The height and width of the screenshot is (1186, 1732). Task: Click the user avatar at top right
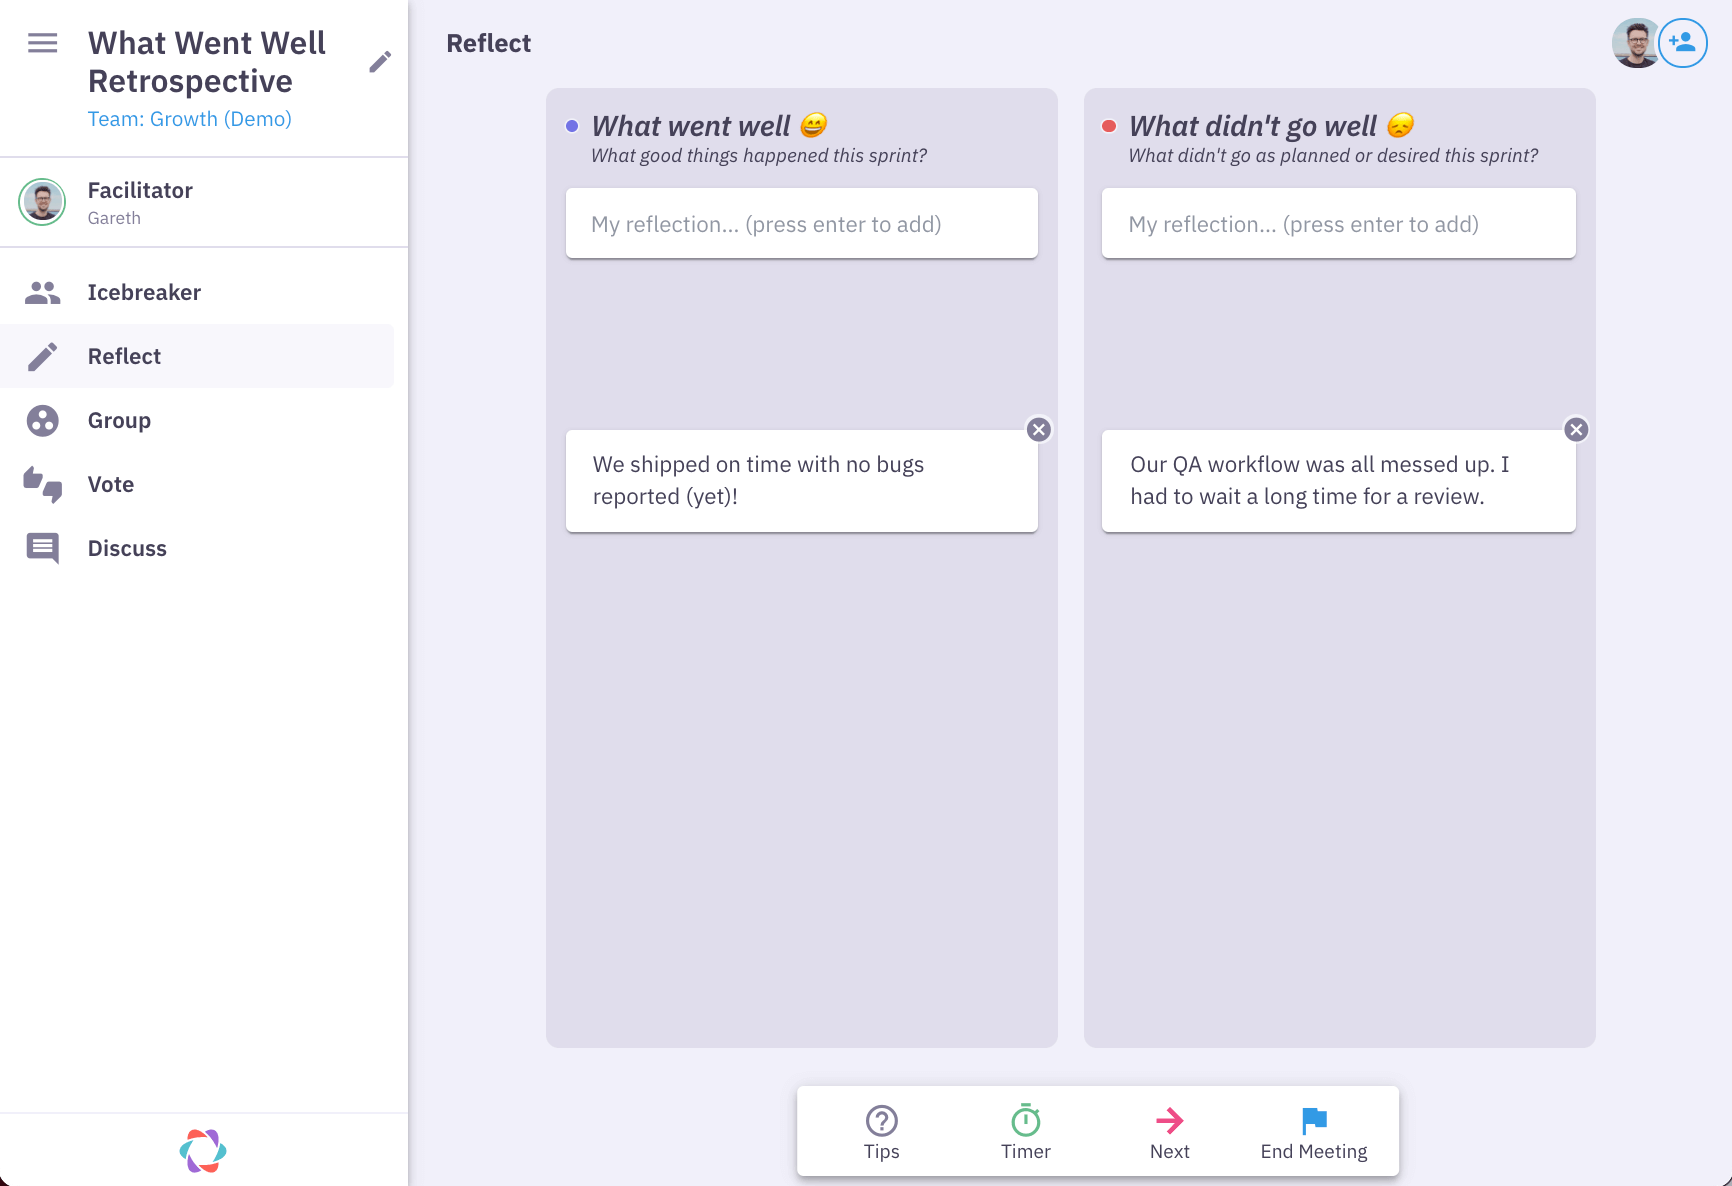pos(1635,43)
